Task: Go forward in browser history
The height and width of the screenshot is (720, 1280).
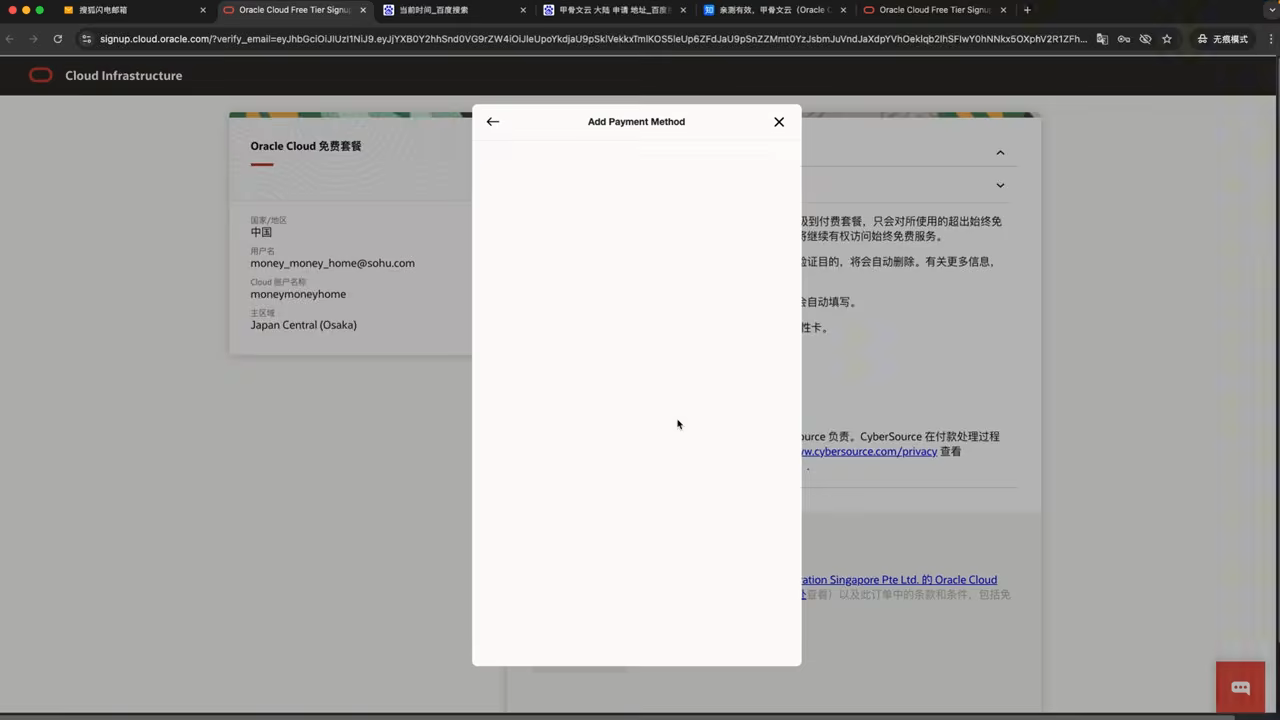Action: pos(33,39)
